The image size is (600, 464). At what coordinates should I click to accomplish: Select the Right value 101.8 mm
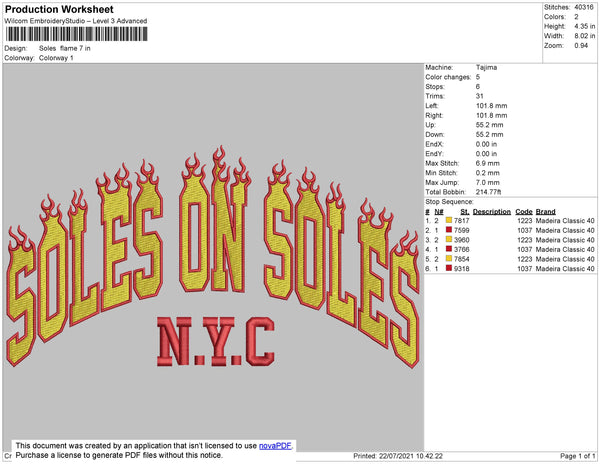pos(492,115)
